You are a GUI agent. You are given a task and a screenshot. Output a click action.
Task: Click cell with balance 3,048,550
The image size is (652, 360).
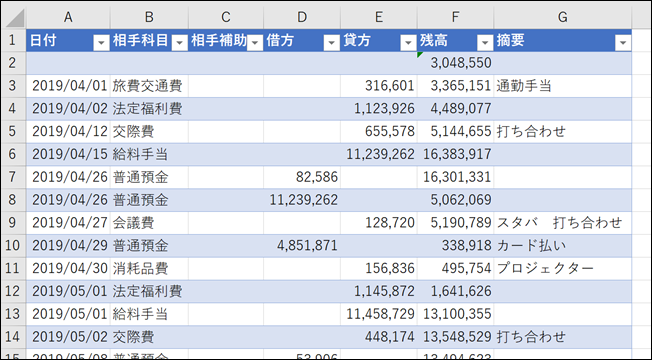(455, 63)
